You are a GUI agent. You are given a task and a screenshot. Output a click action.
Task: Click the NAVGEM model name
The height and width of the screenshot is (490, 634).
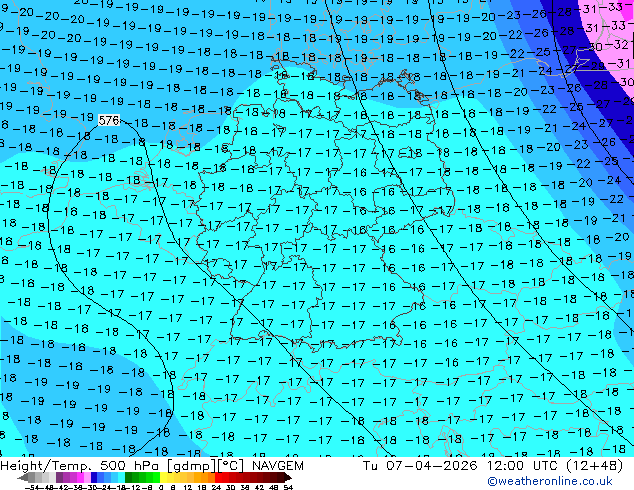pos(277,466)
